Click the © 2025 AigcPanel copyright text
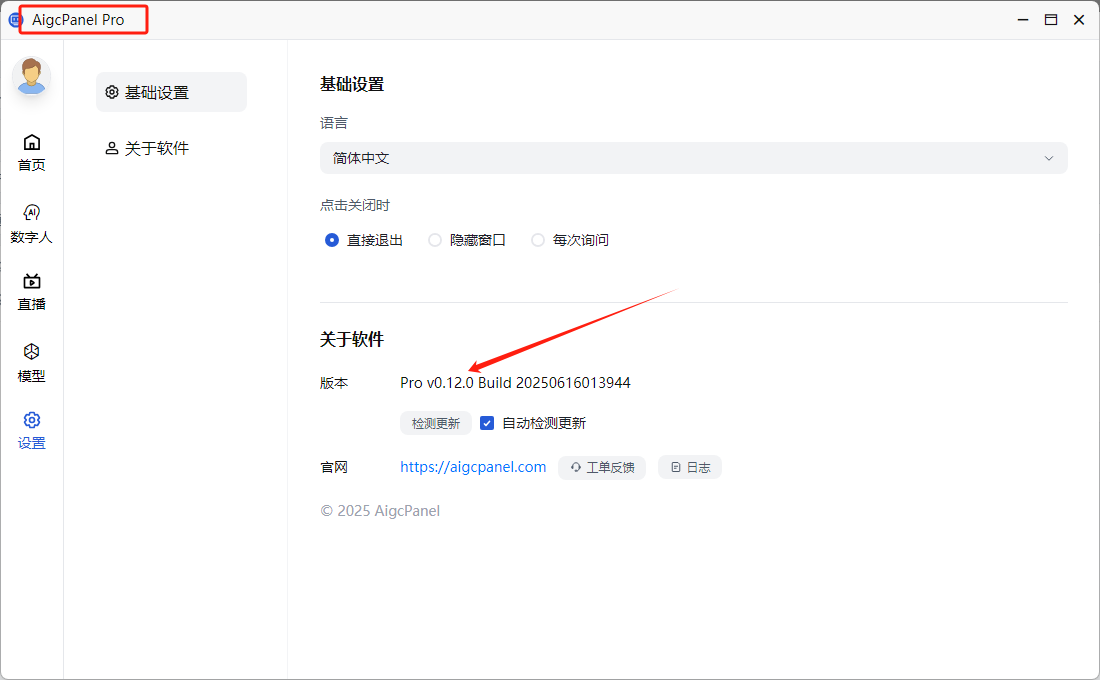 click(x=380, y=511)
